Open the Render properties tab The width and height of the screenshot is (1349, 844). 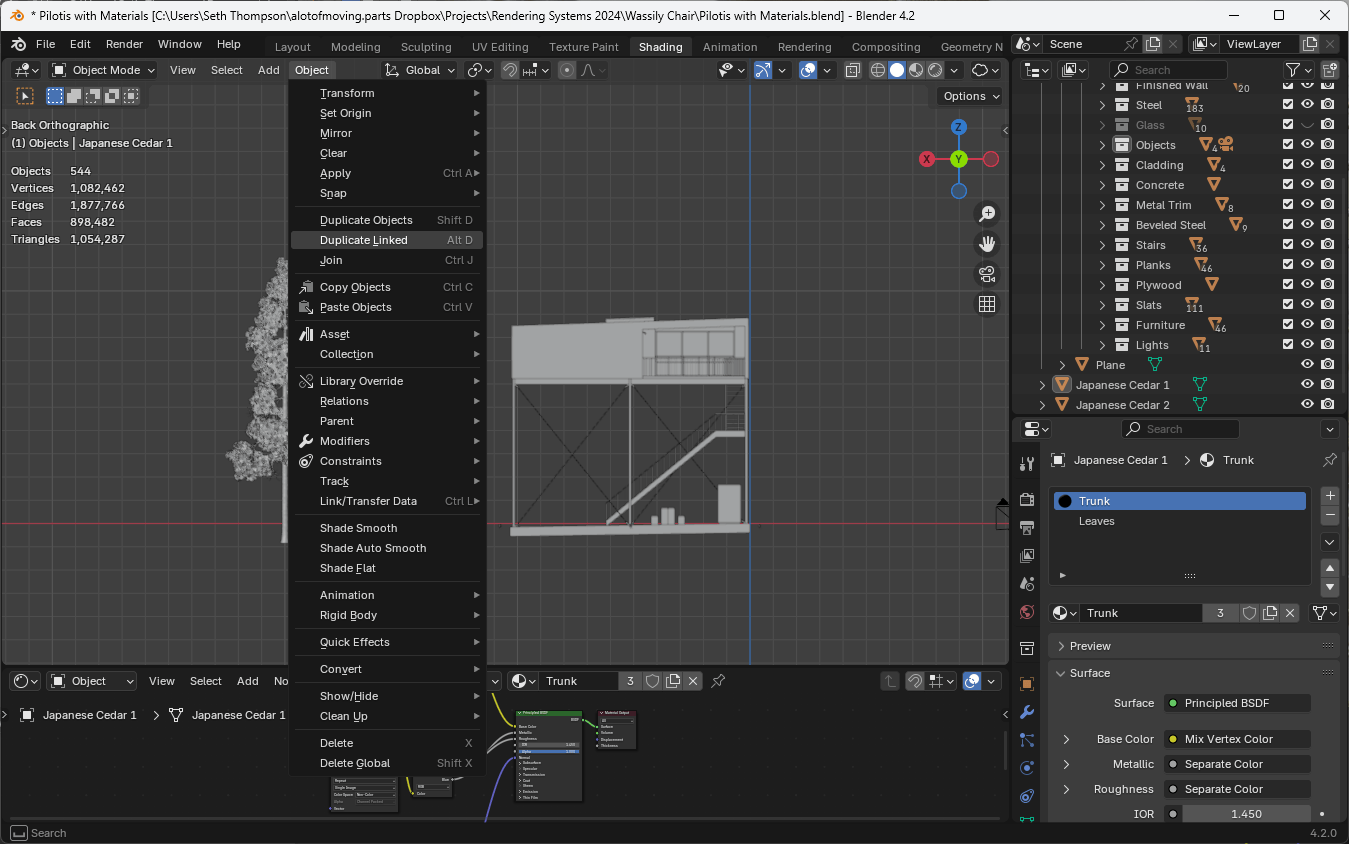click(1026, 499)
